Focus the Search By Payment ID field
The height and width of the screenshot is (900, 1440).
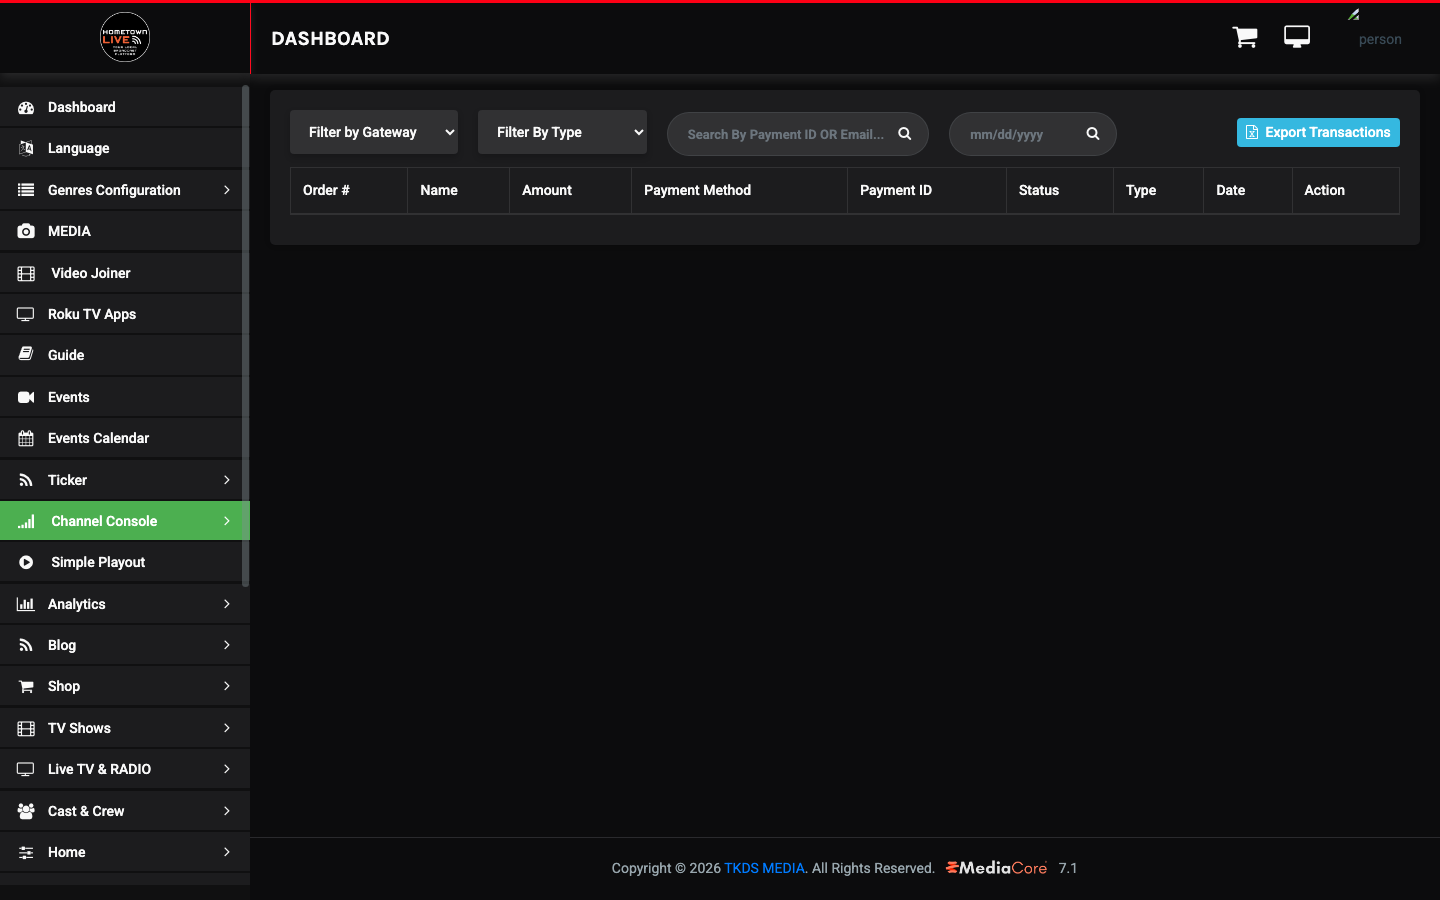coord(786,134)
